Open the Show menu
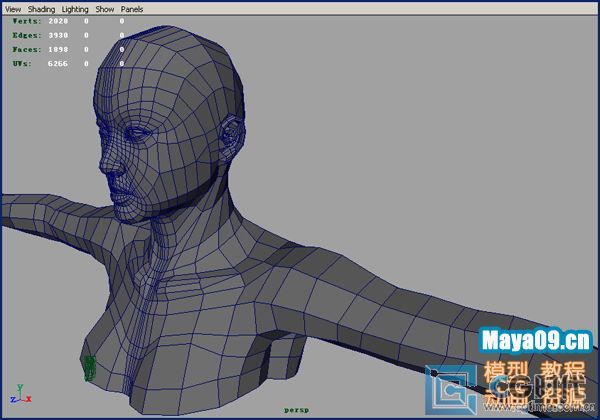The width and height of the screenshot is (600, 420). coord(105,9)
